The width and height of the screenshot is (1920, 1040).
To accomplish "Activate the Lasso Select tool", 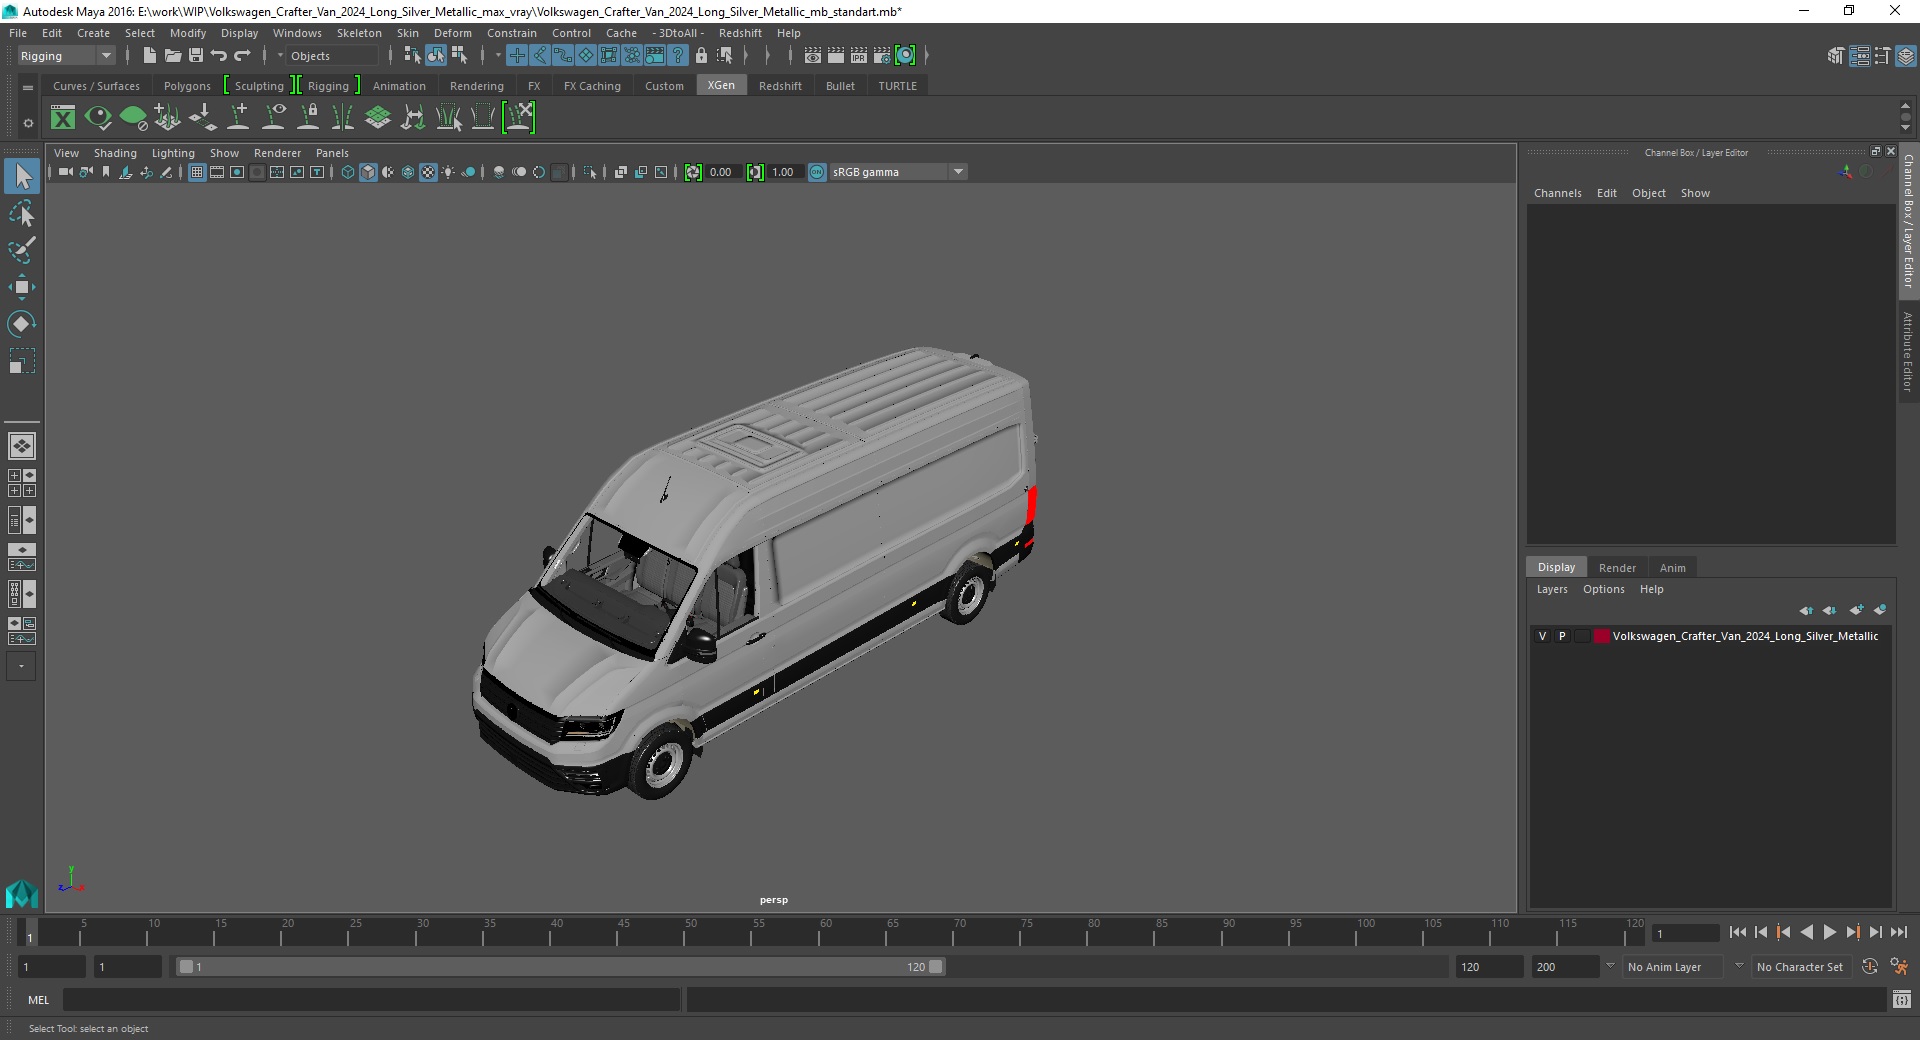I will coord(22,214).
